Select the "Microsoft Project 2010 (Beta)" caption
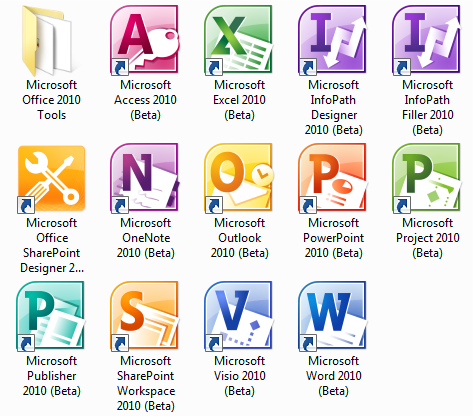Image resolution: width=473 pixels, height=416 pixels. (428, 238)
